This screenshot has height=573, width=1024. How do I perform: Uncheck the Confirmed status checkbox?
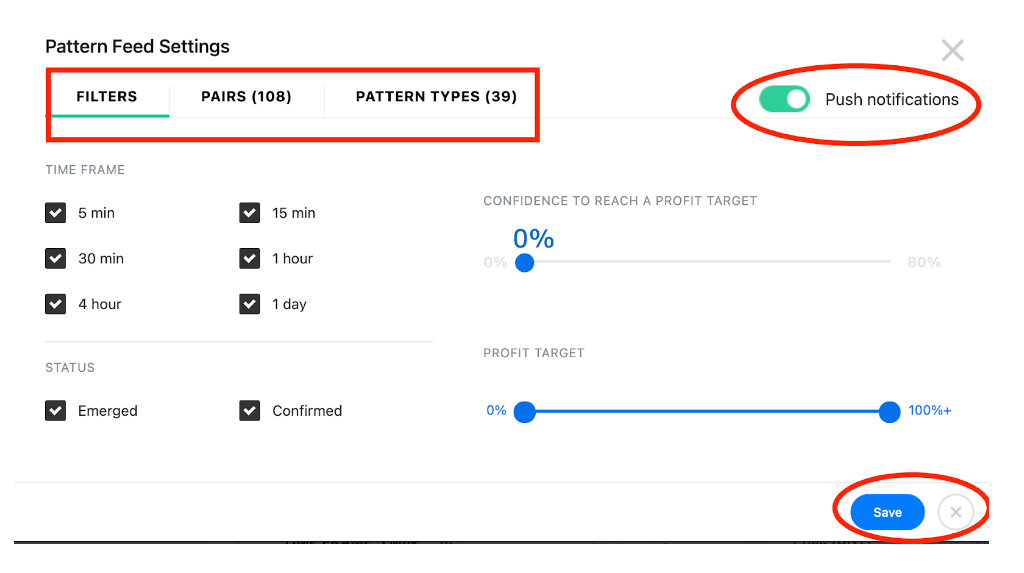pyautogui.click(x=249, y=411)
